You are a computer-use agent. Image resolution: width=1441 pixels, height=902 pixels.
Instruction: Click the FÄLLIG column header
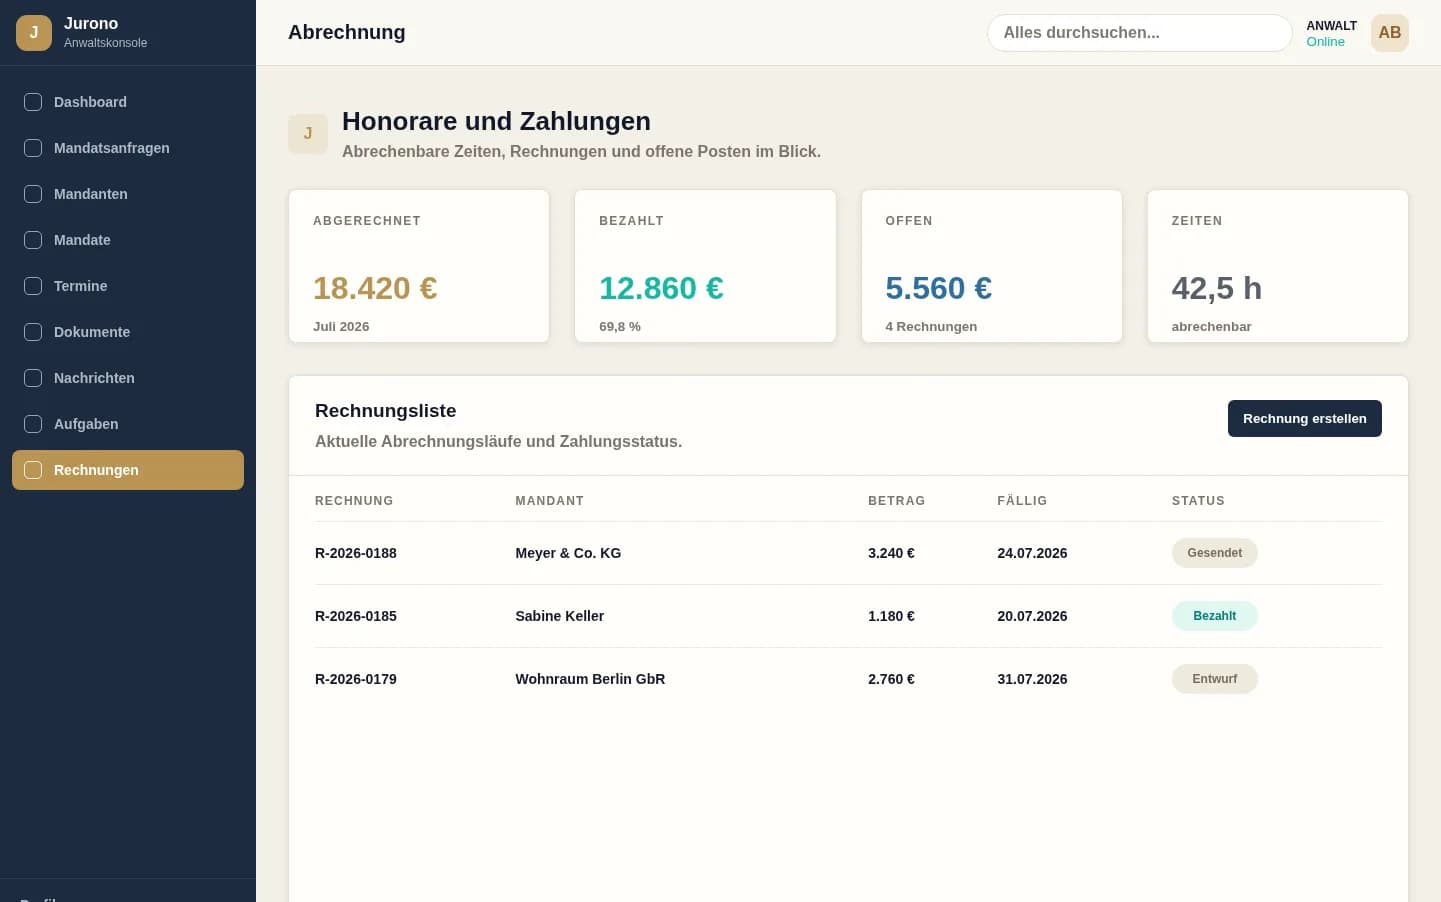(x=1022, y=501)
